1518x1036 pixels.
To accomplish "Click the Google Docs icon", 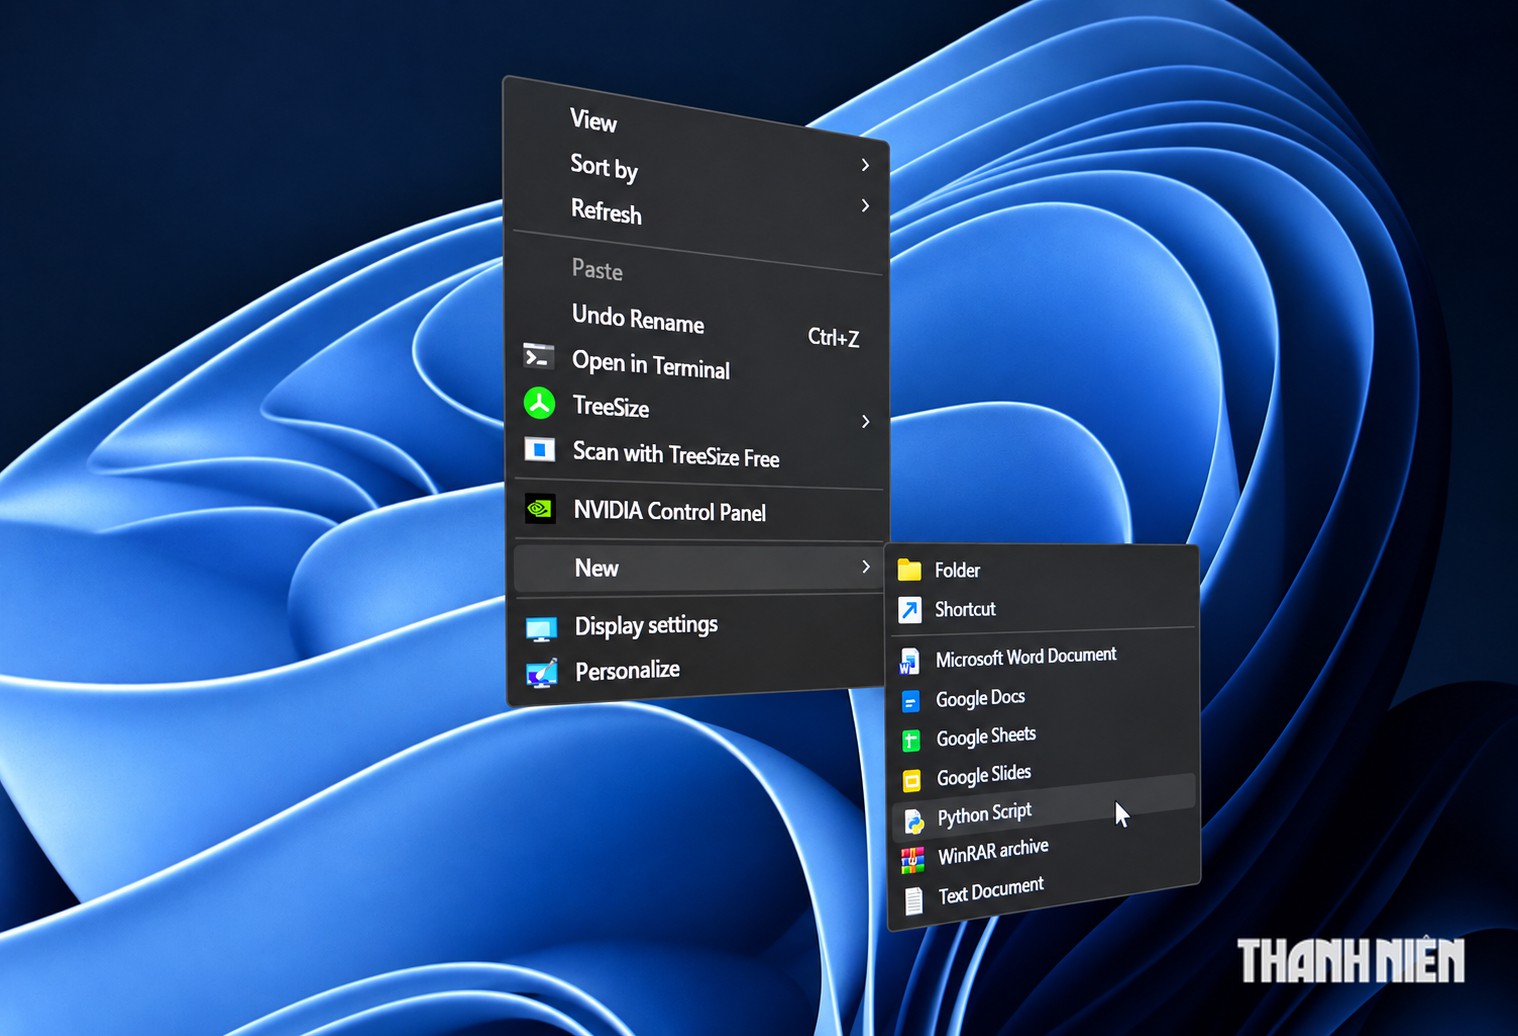I will click(x=910, y=701).
